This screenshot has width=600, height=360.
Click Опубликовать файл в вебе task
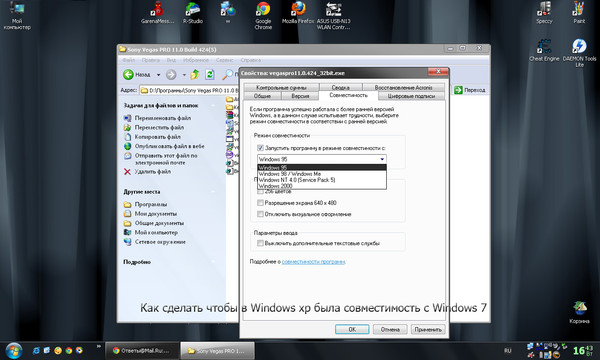click(x=170, y=146)
